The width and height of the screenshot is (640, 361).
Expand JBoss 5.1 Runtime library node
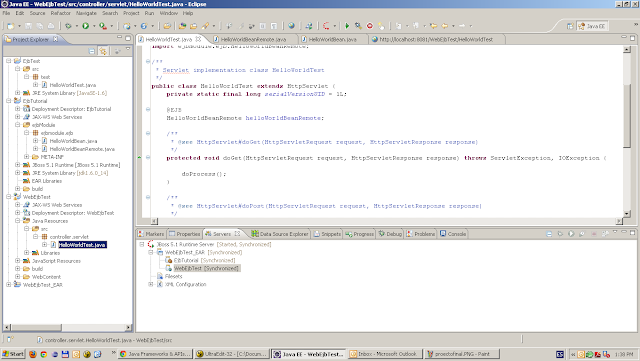click(x=18, y=165)
